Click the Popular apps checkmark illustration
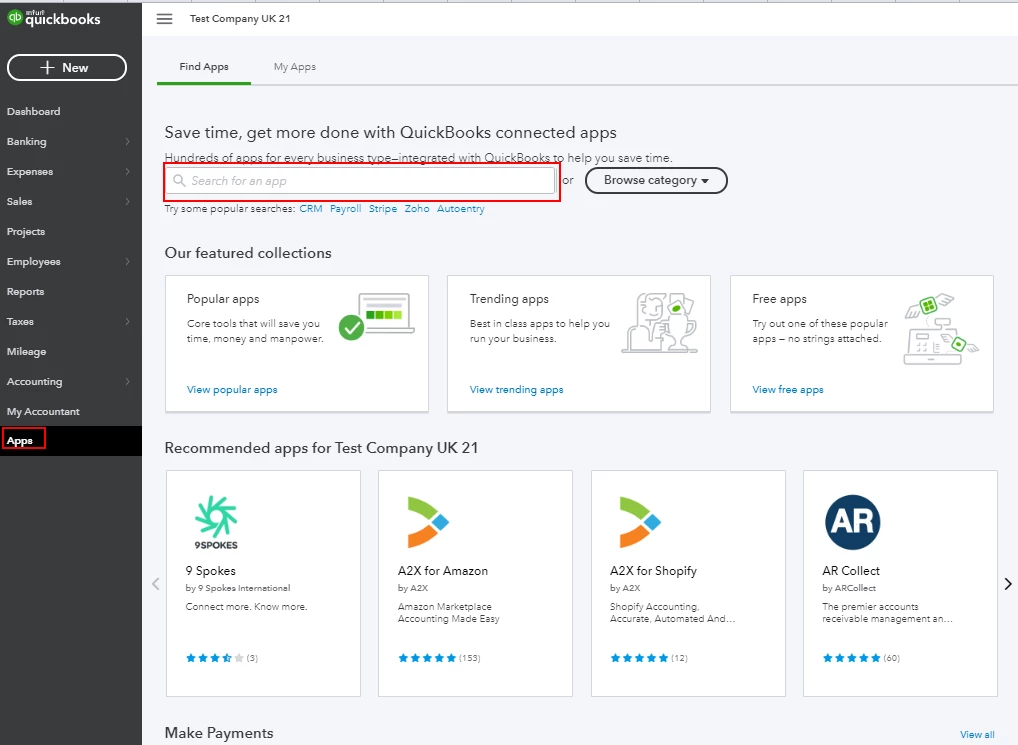Image resolution: width=1018 pixels, height=745 pixels. (x=377, y=317)
